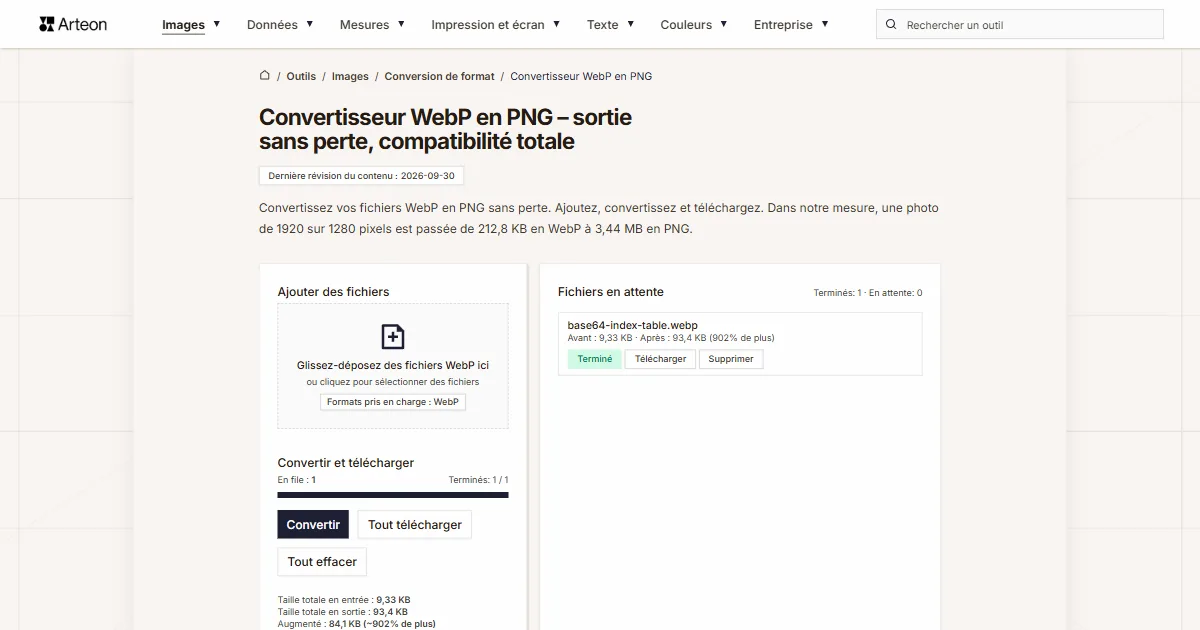
Task: Click Taille totale en entrée : 9,33 KB
Action: [x=344, y=600]
